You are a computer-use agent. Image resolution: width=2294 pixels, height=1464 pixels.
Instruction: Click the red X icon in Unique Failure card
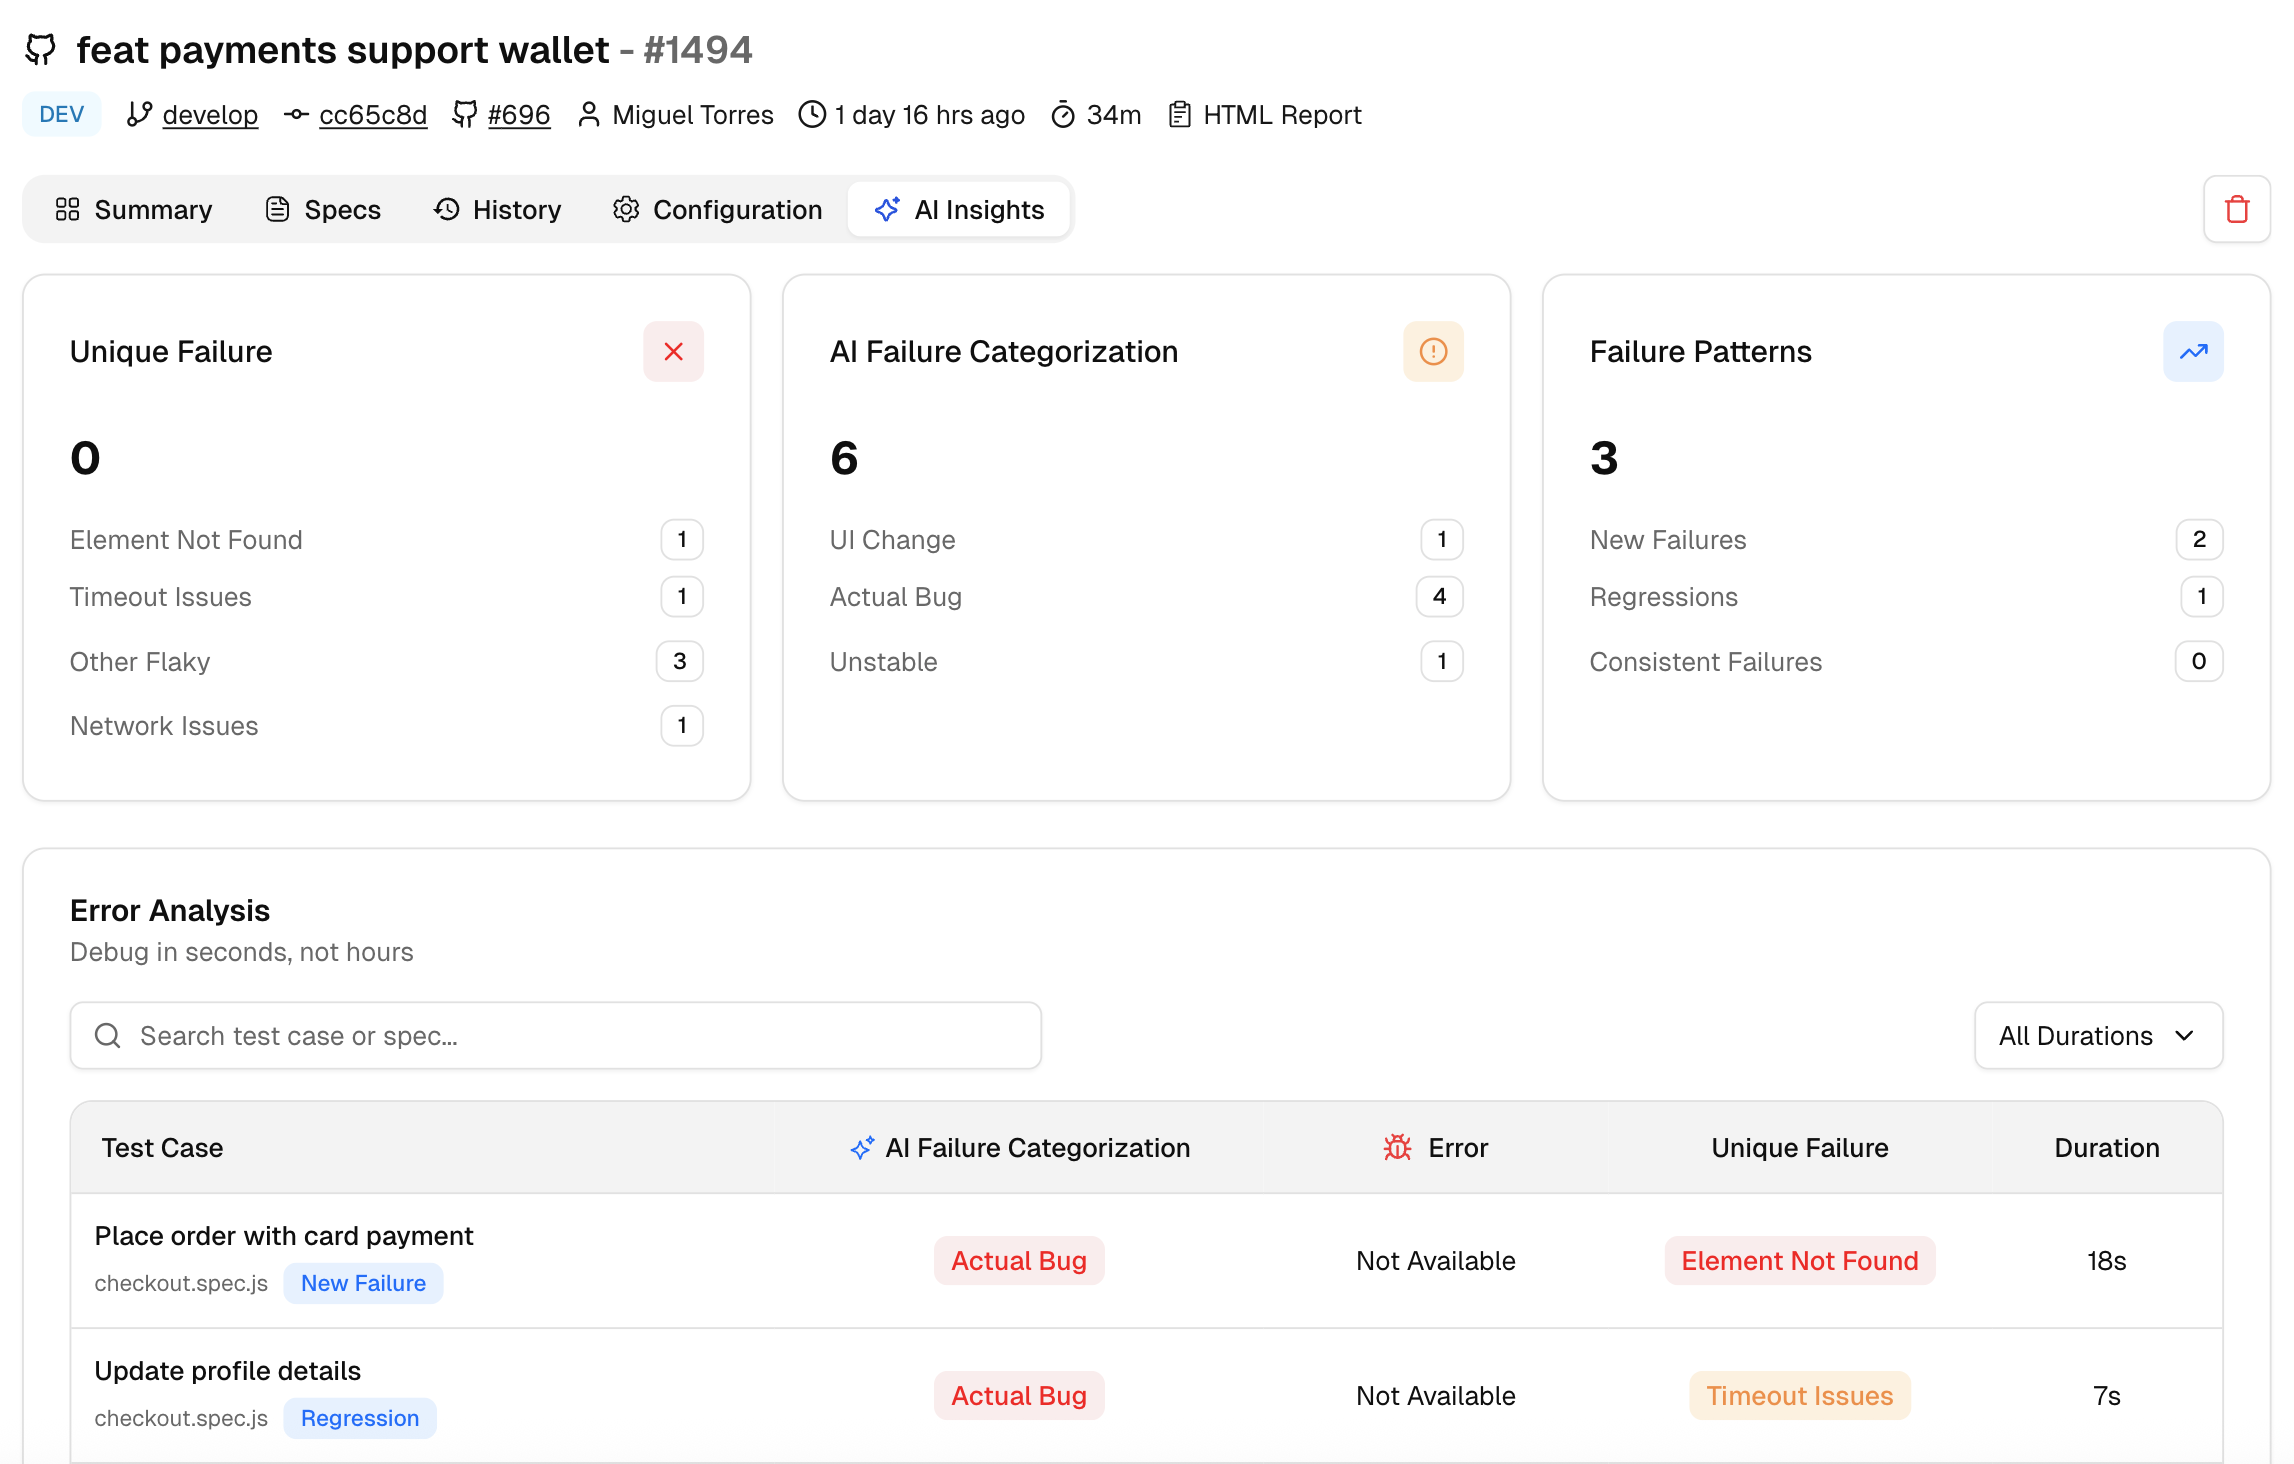[x=673, y=352]
